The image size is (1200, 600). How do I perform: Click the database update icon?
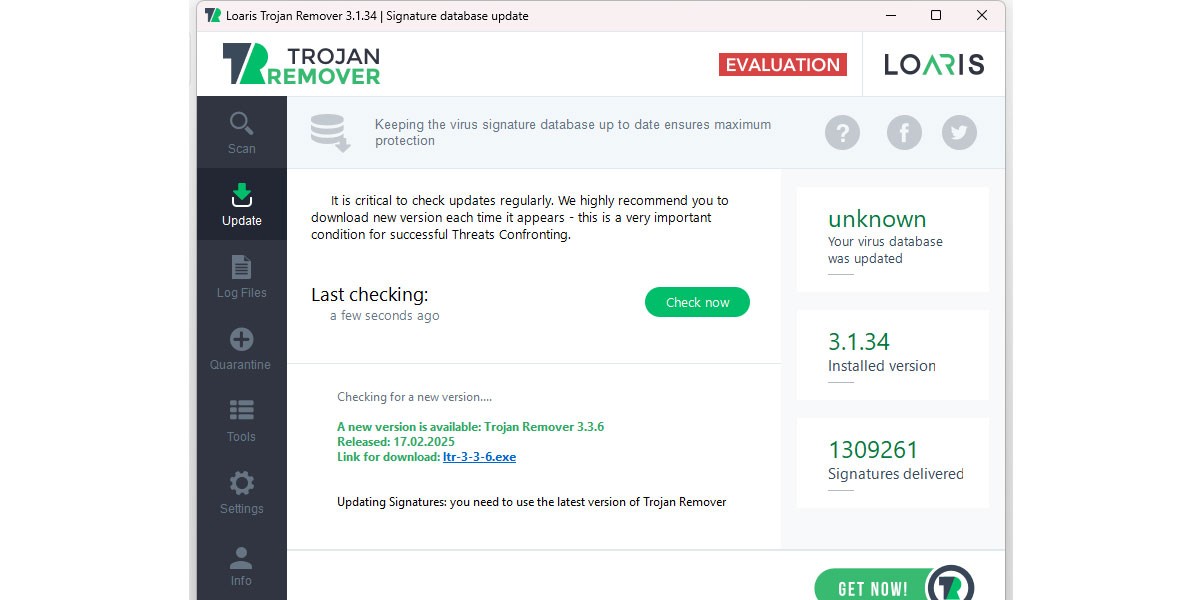(x=329, y=133)
